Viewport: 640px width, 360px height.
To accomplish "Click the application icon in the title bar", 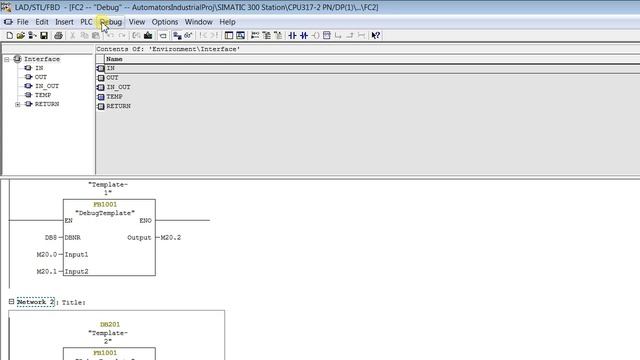I will click(6, 7).
